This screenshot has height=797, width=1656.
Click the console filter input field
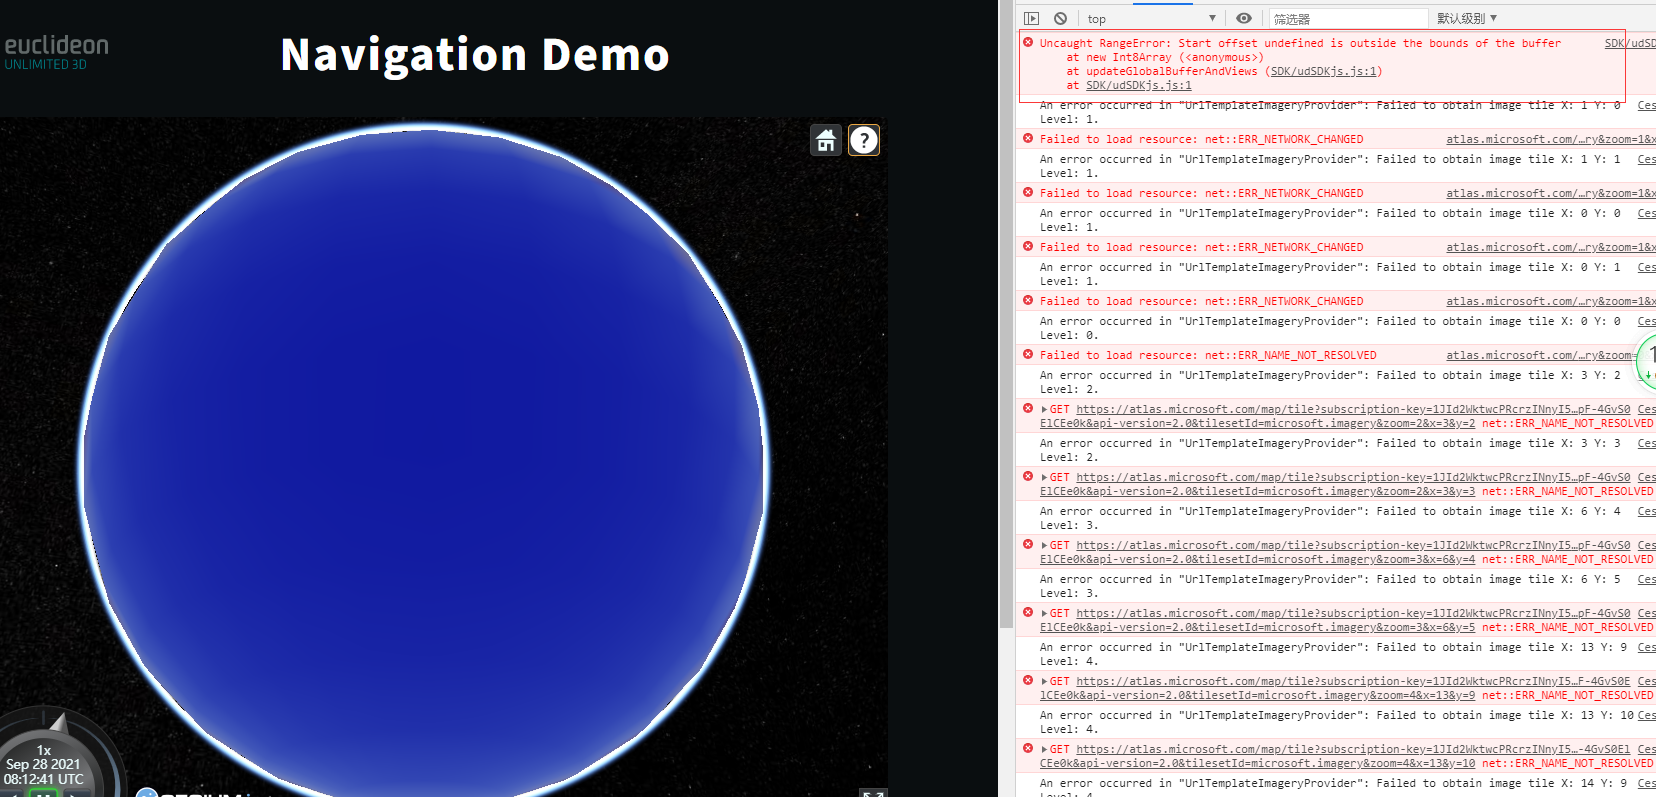pos(1348,18)
